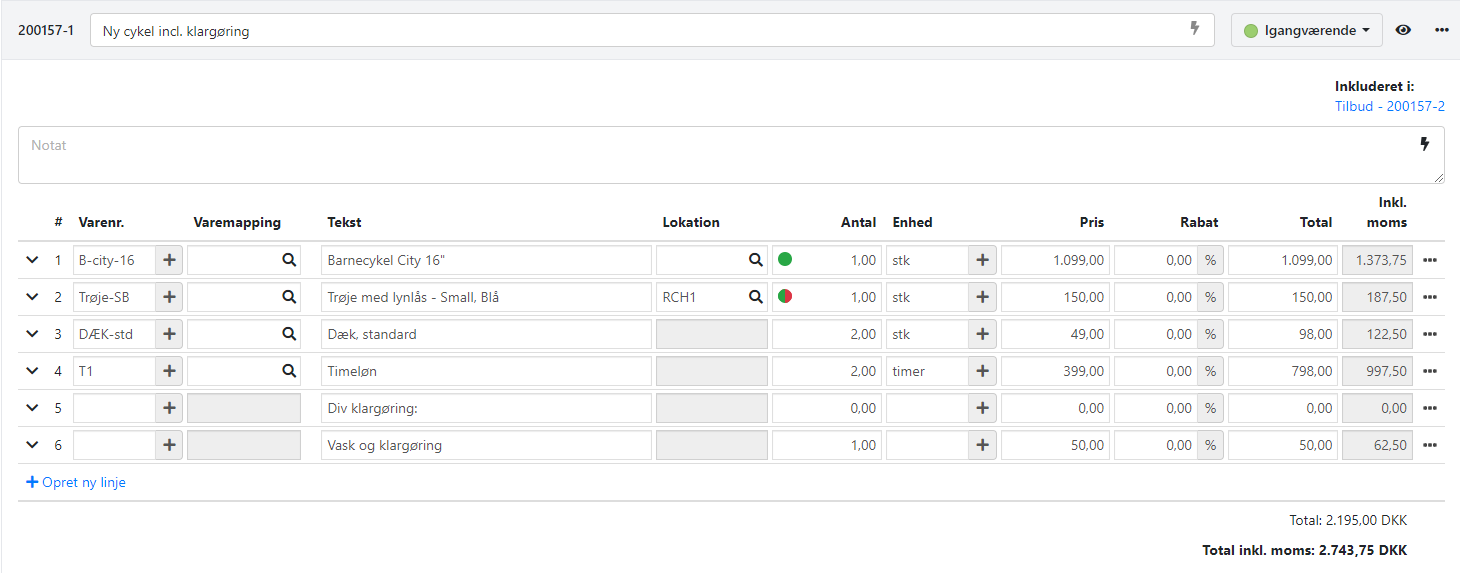The width and height of the screenshot is (1460, 573).
Task: Click the unit plus button on the Timeløn row
Action: (982, 371)
